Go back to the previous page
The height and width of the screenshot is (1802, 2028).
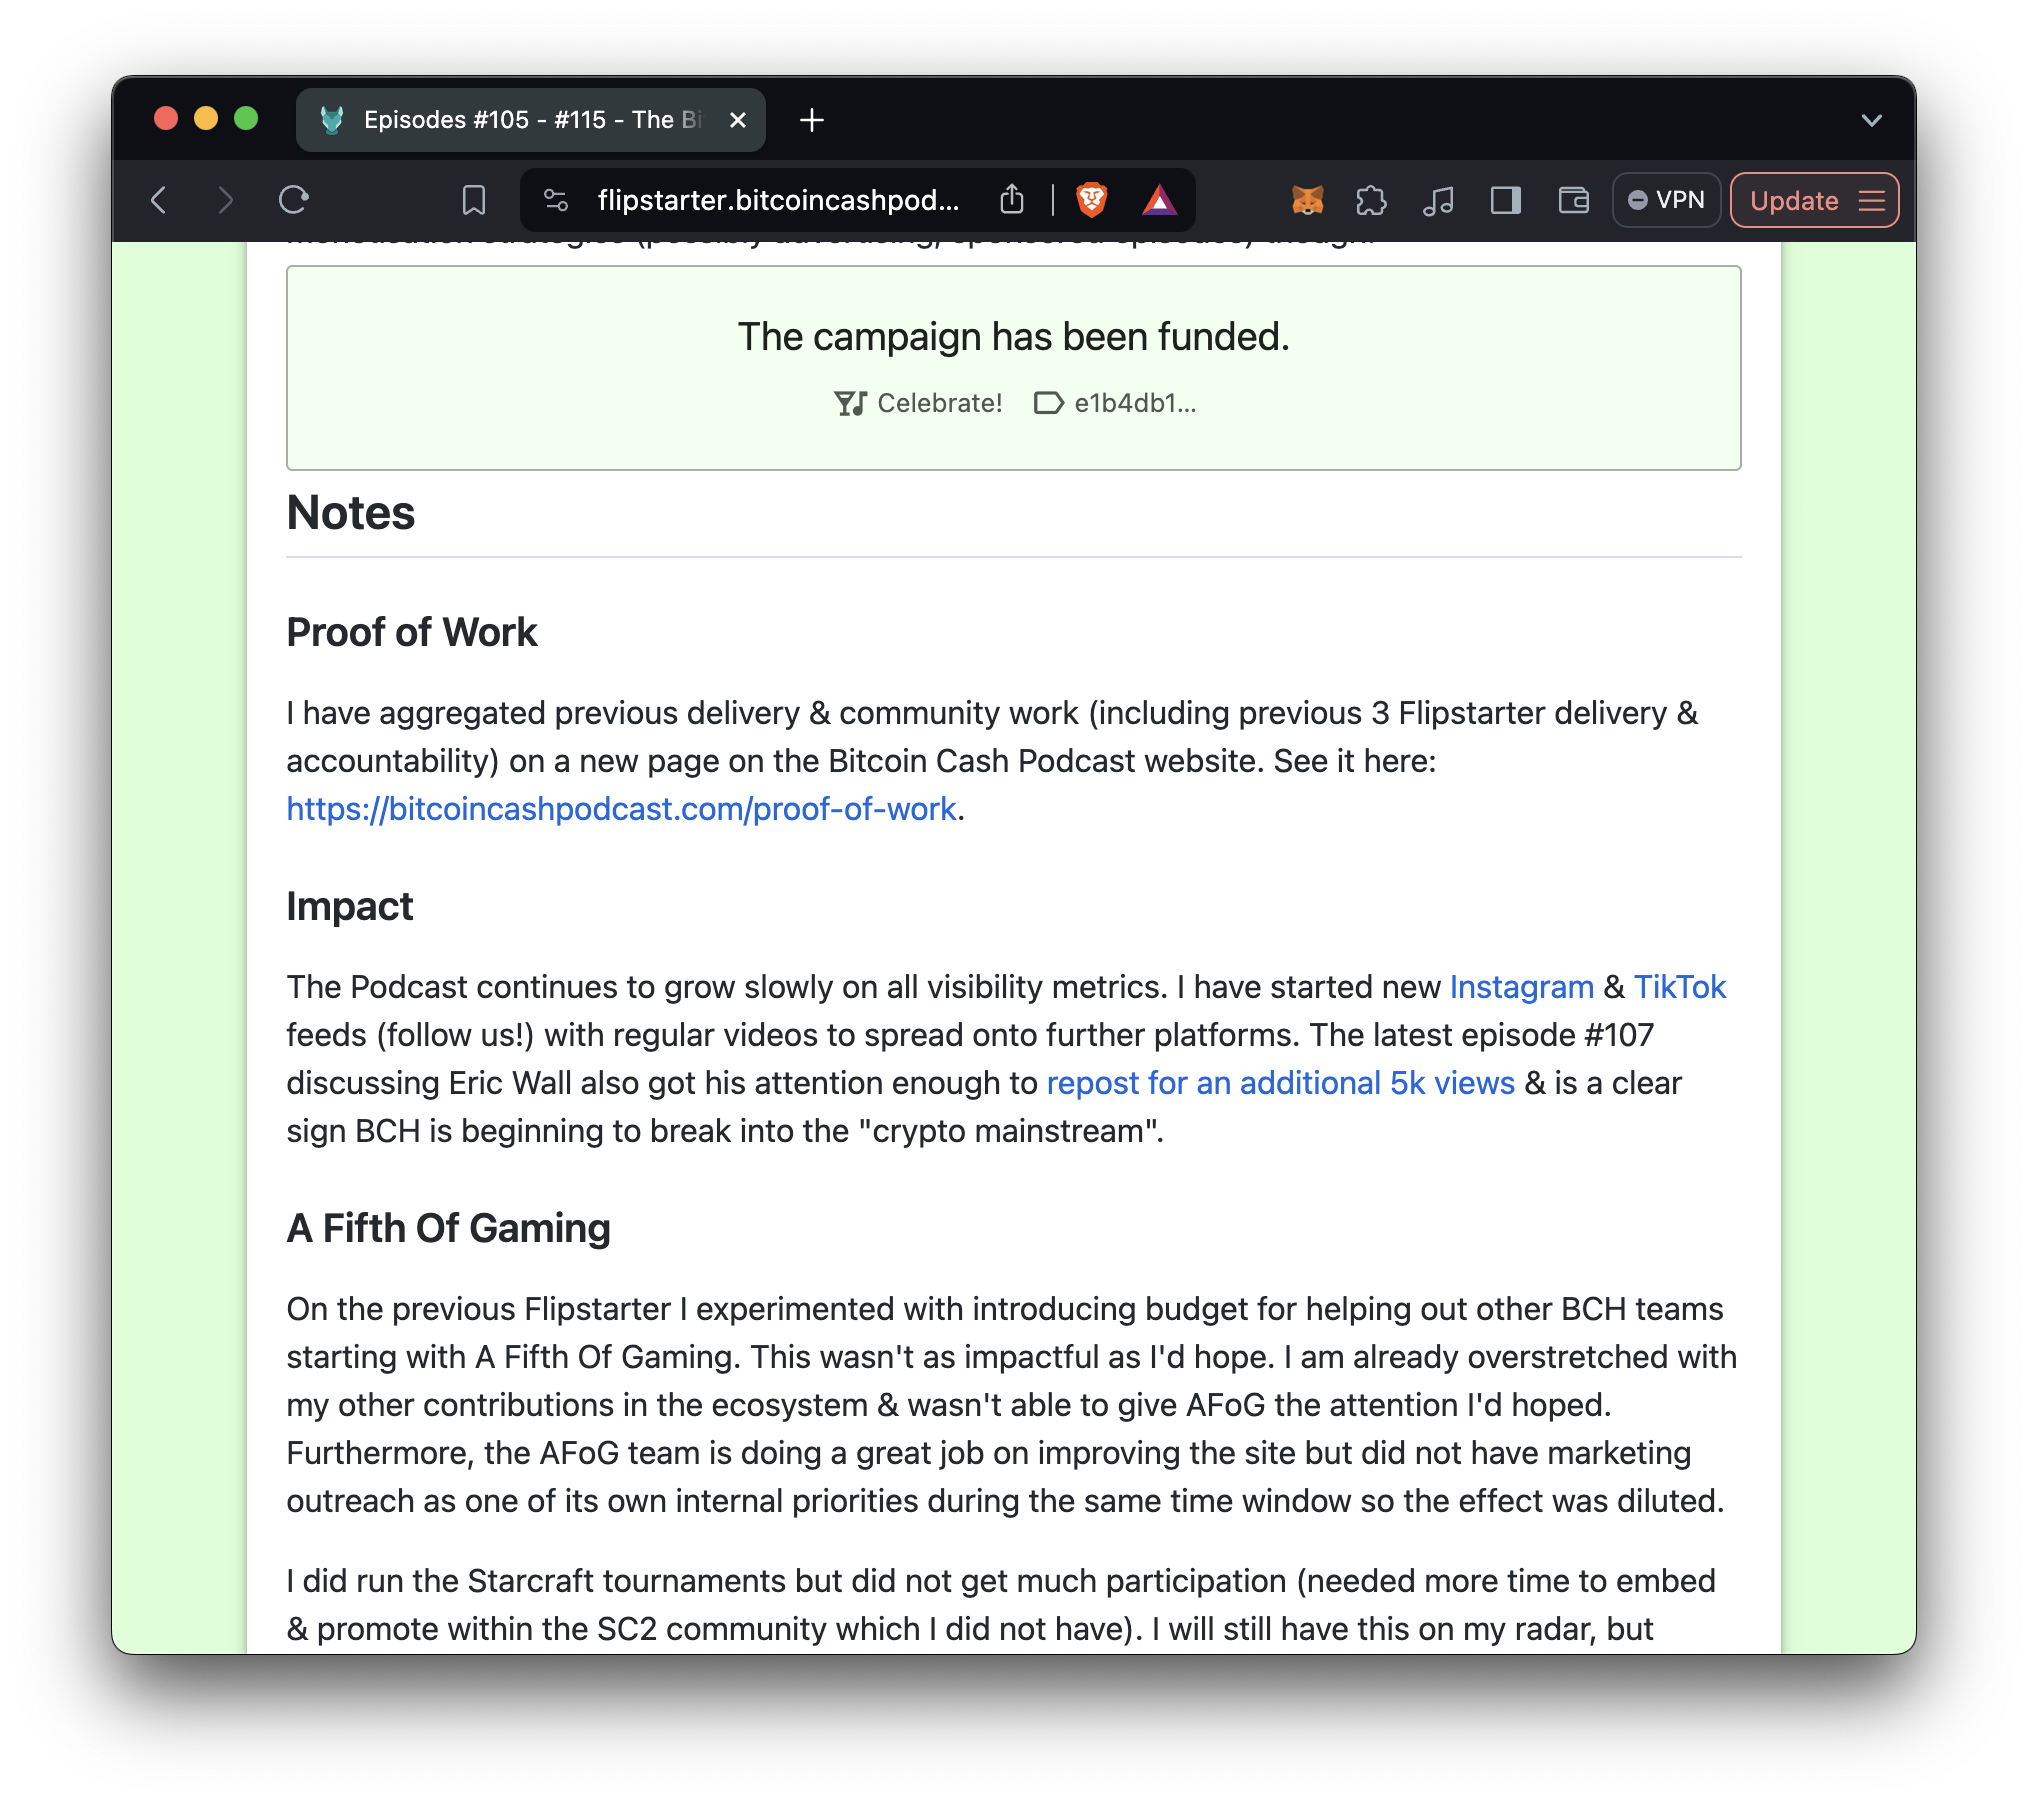tap(159, 200)
